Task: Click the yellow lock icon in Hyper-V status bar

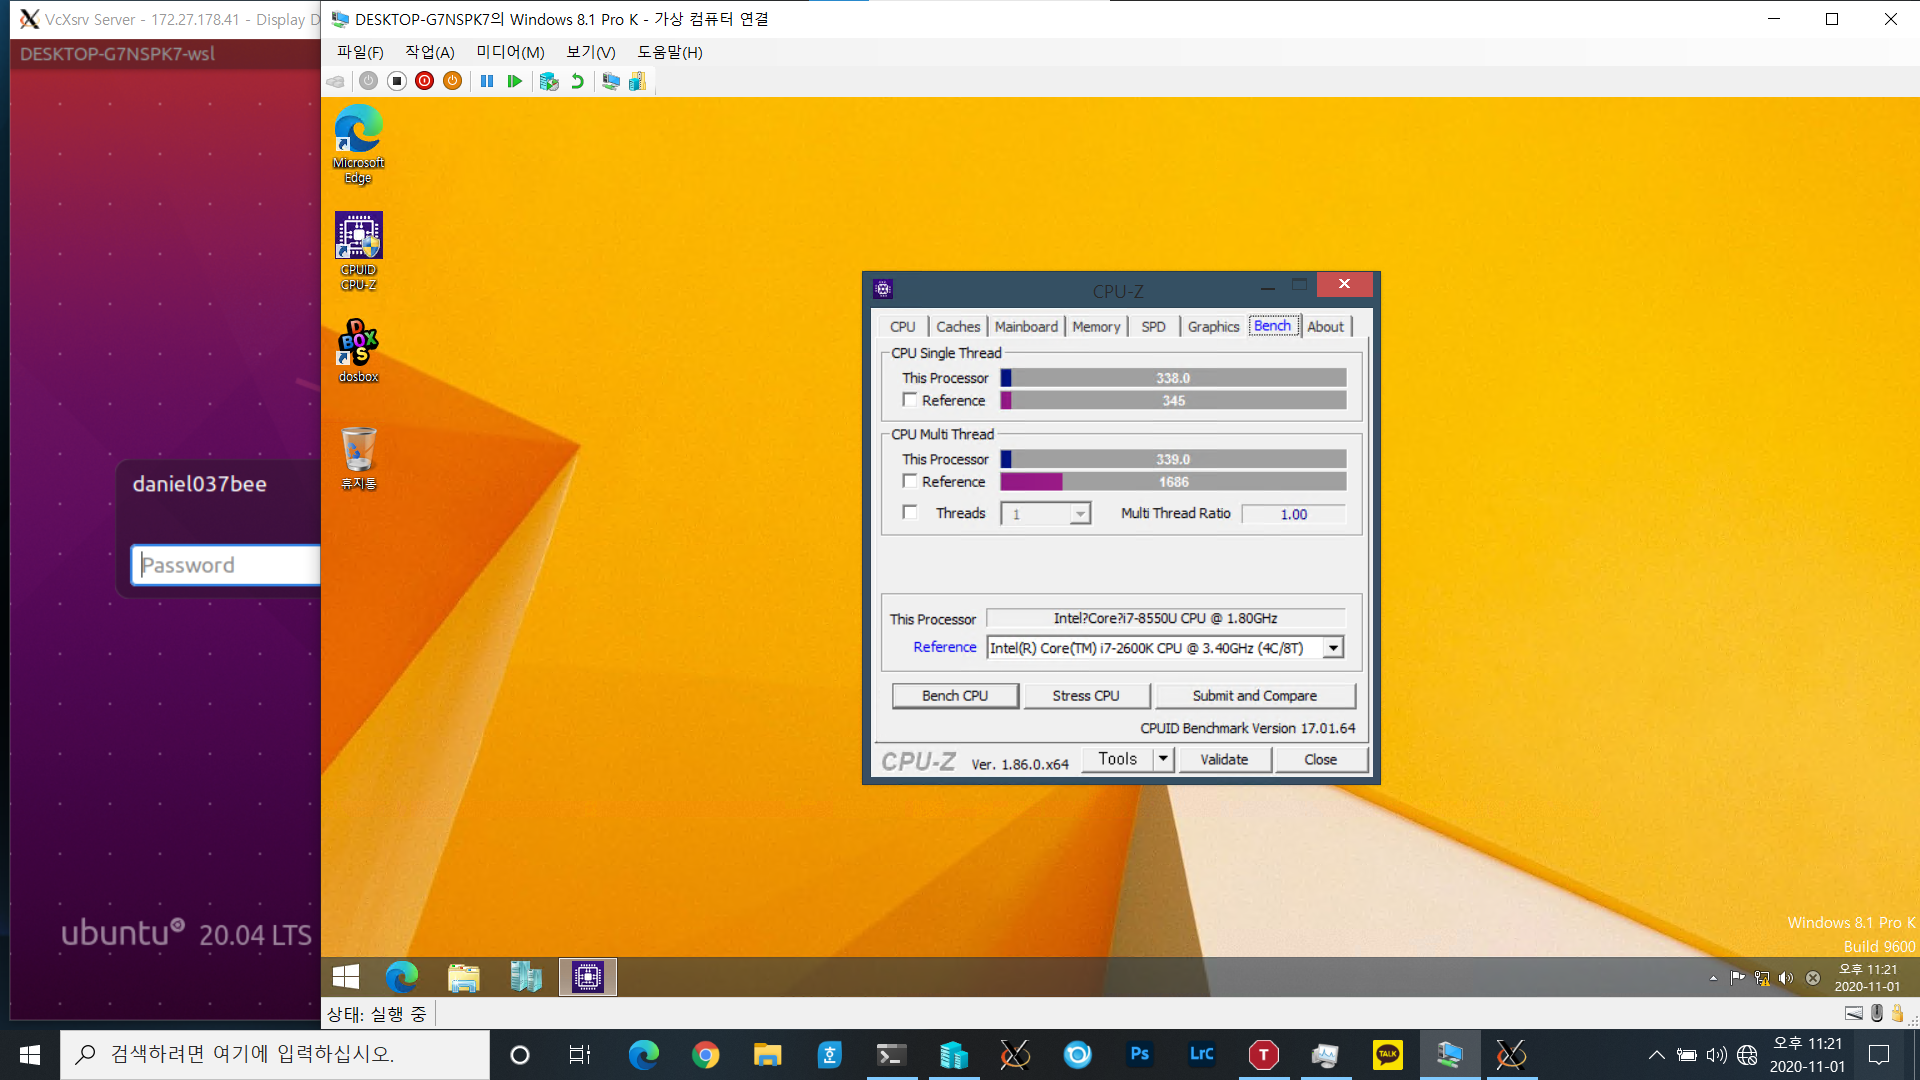Action: click(1897, 1013)
